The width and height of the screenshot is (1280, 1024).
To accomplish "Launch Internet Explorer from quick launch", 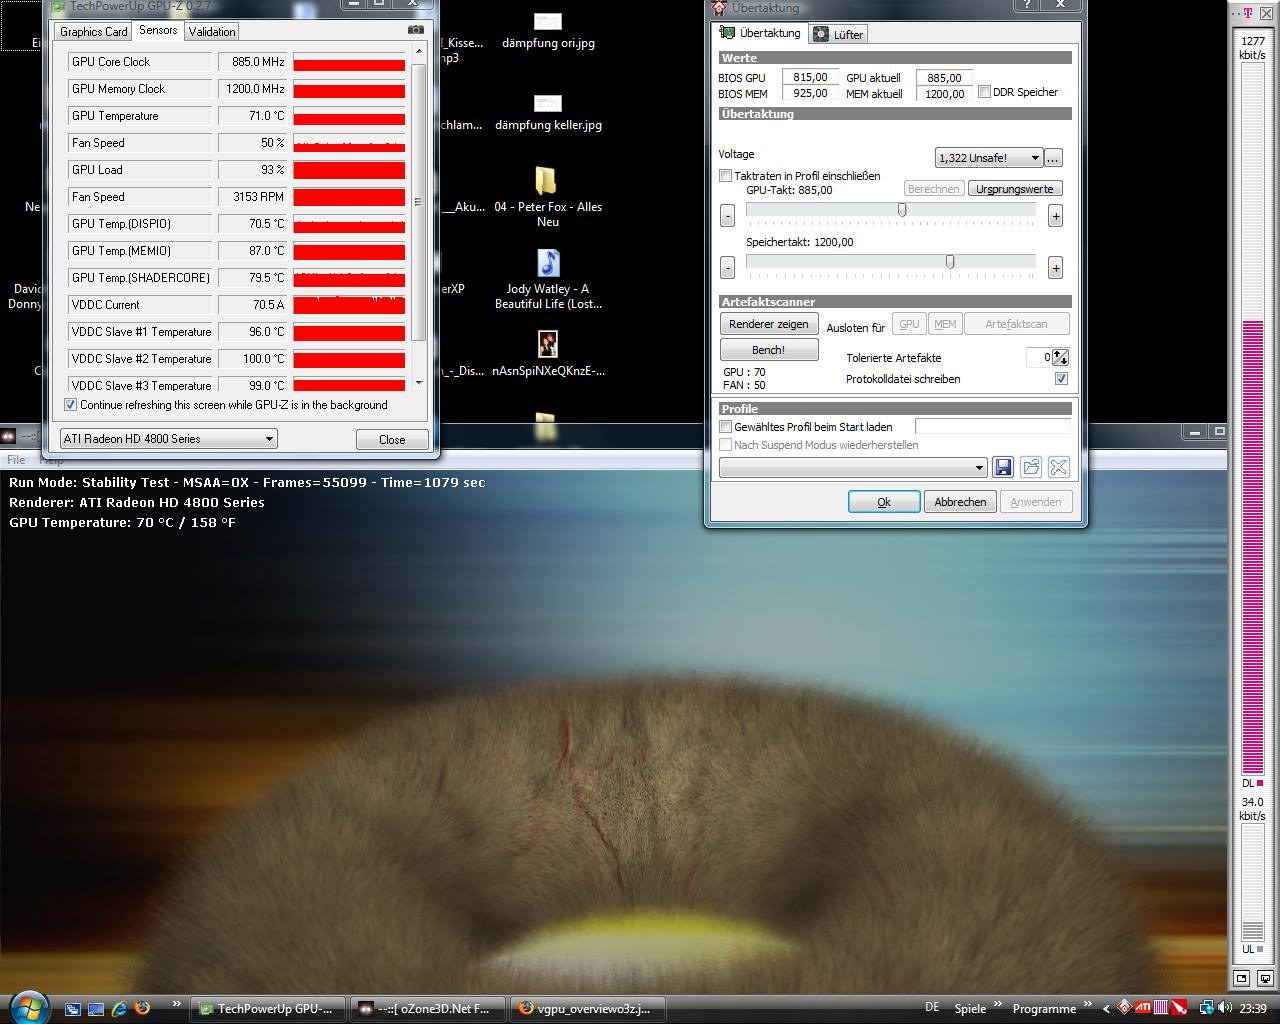I will (x=119, y=1008).
